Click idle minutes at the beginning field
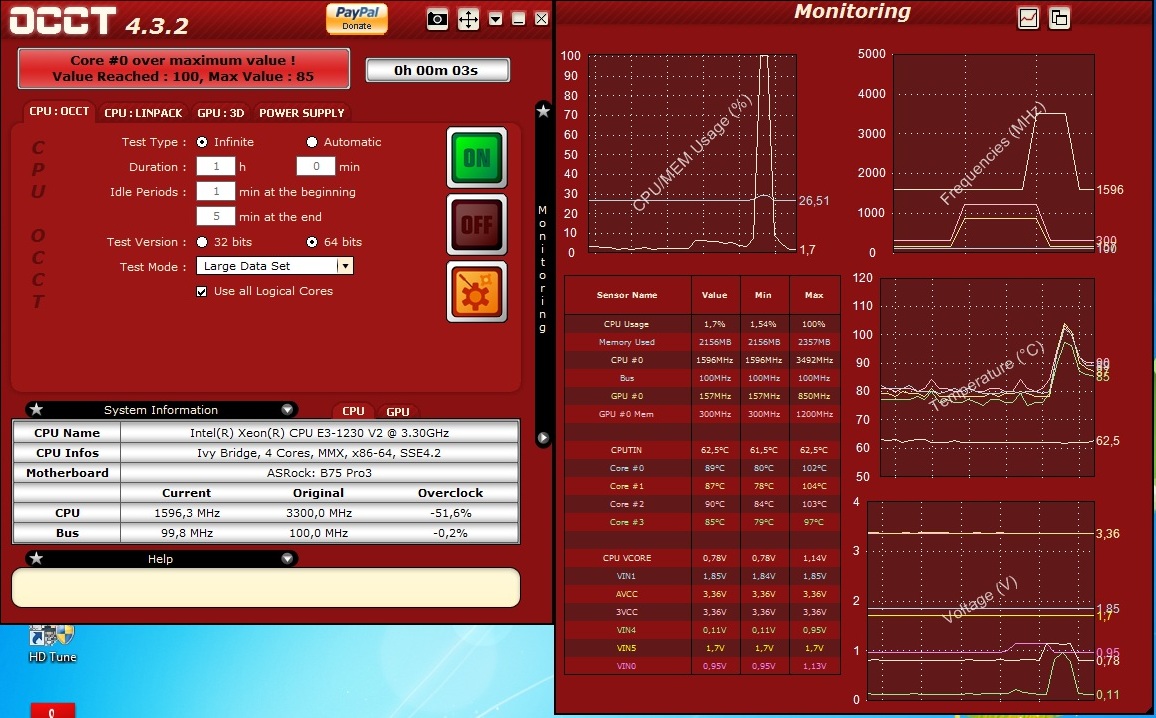The height and width of the screenshot is (718, 1156). pyautogui.click(x=216, y=192)
